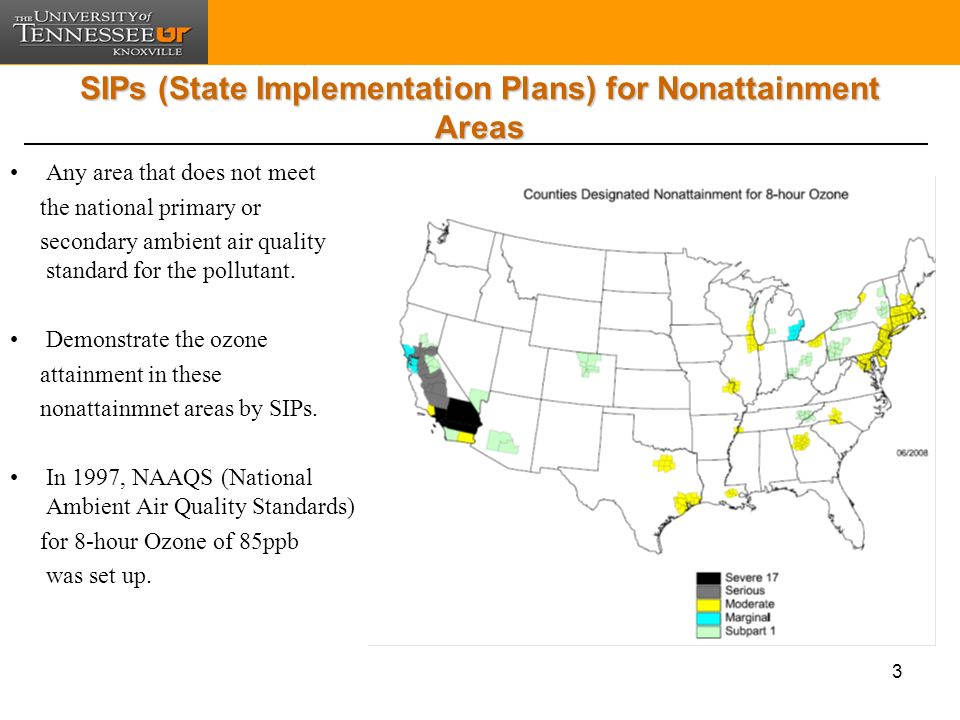This screenshot has height=720, width=960.
Task: Click the yellow Atlanta-area nonattainment counties
Action: tap(801, 441)
